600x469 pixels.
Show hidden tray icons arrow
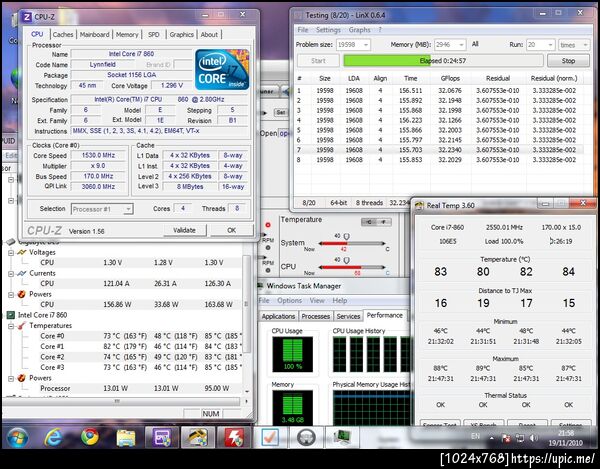[492, 438]
